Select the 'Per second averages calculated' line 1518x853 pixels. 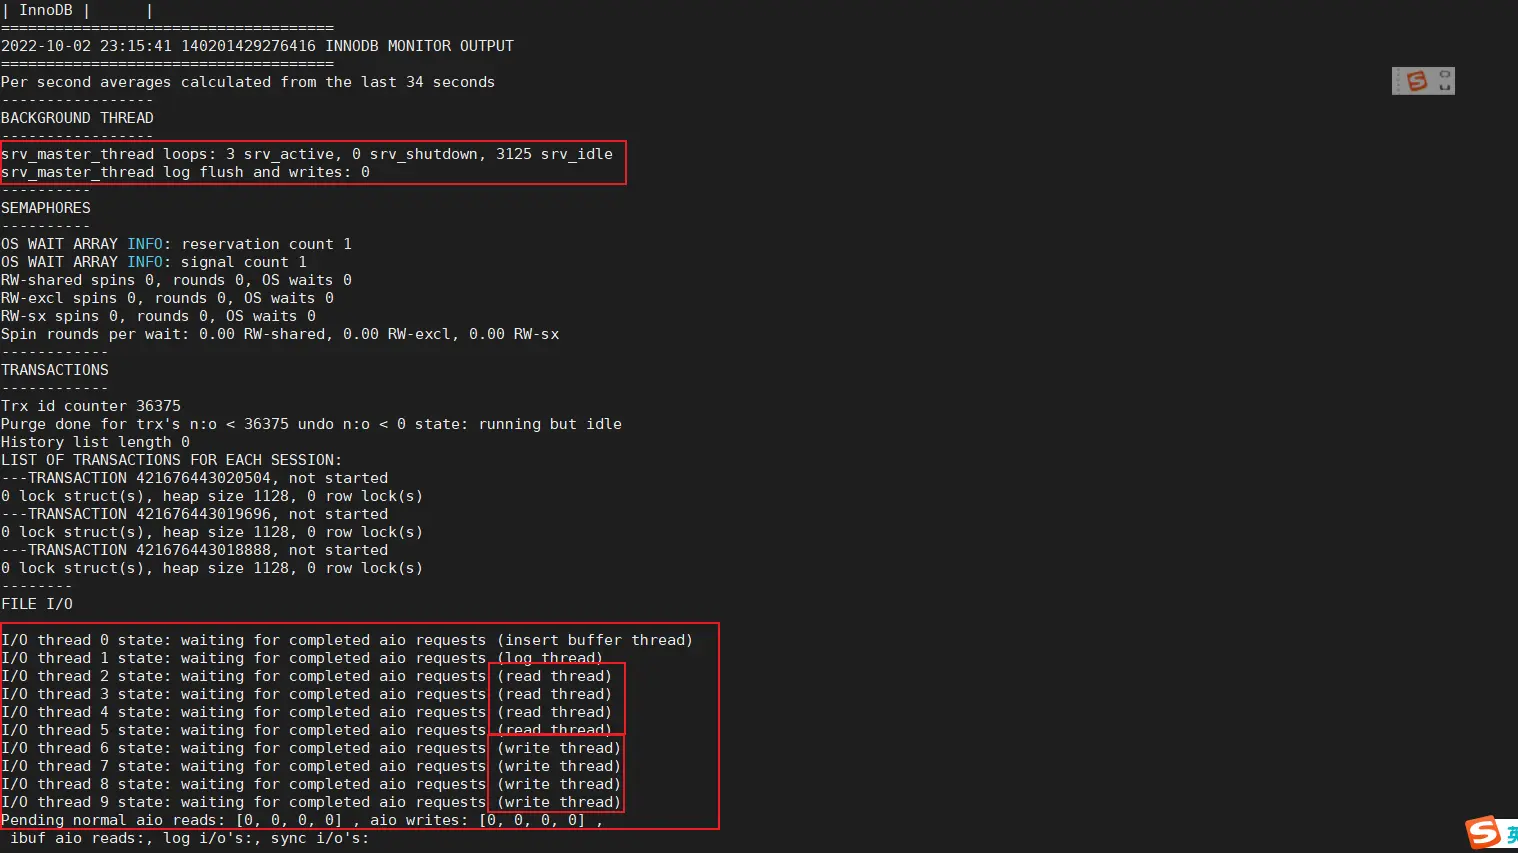[248, 82]
